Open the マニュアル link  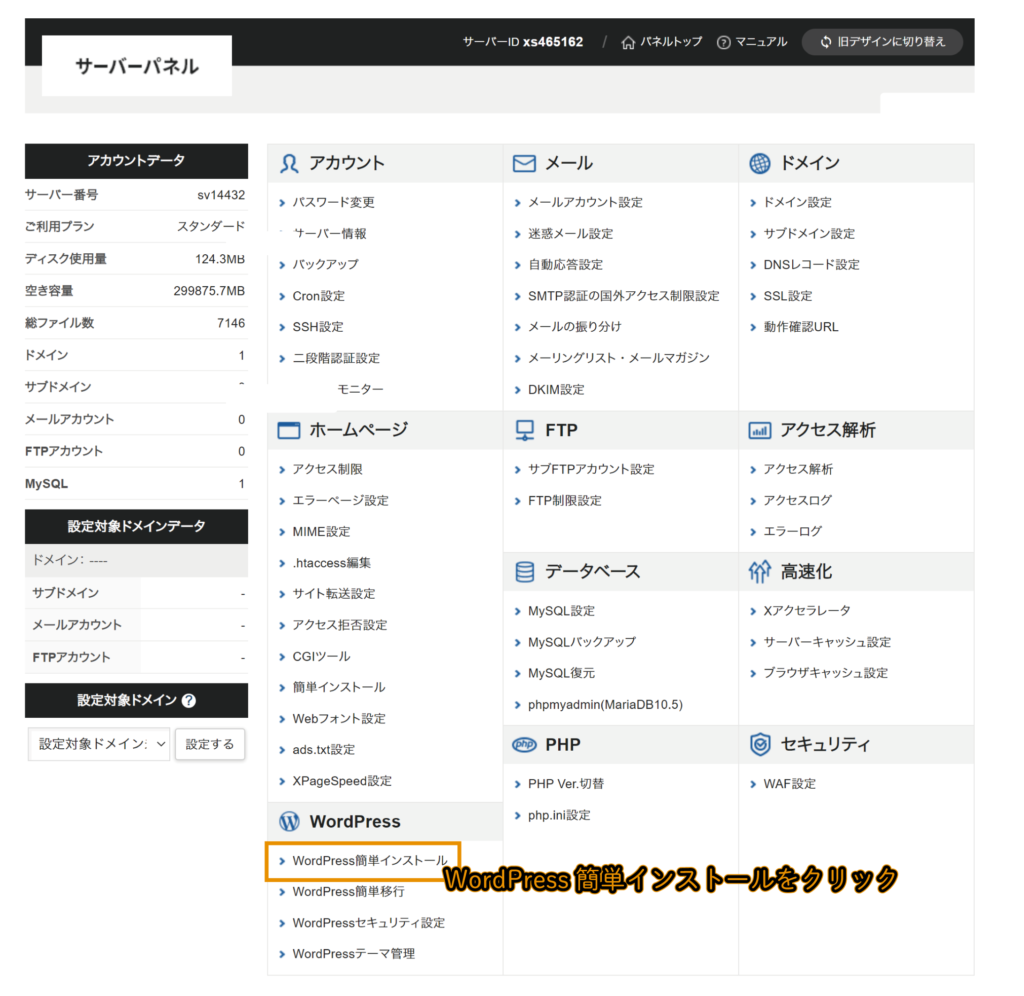[761, 42]
